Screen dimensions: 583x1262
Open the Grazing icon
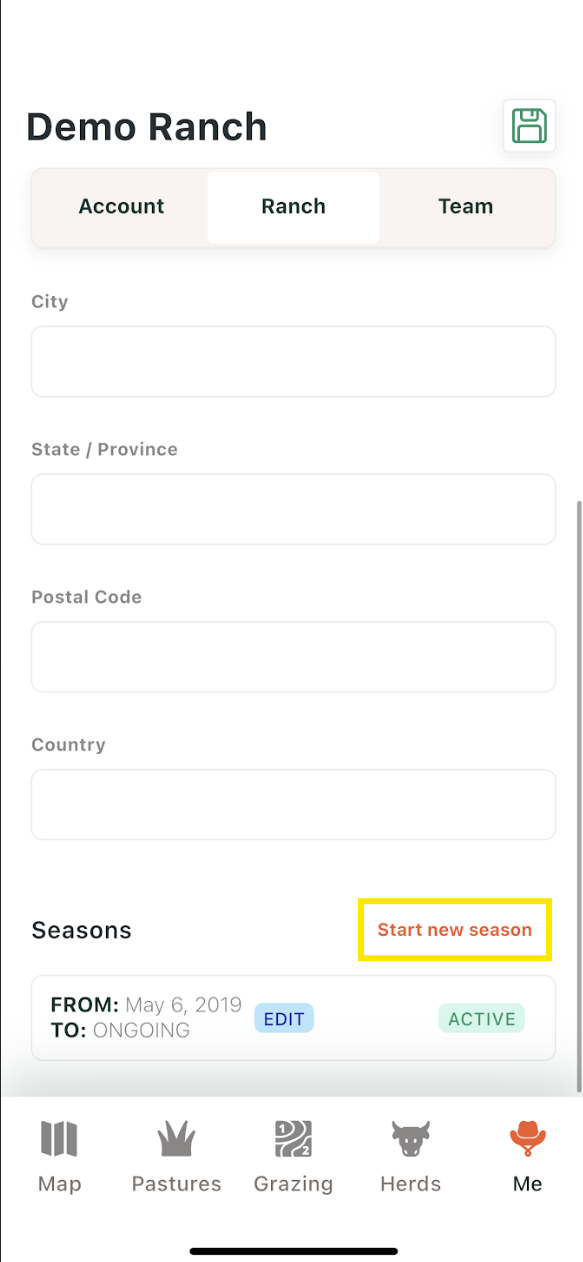pyautogui.click(x=293, y=1138)
